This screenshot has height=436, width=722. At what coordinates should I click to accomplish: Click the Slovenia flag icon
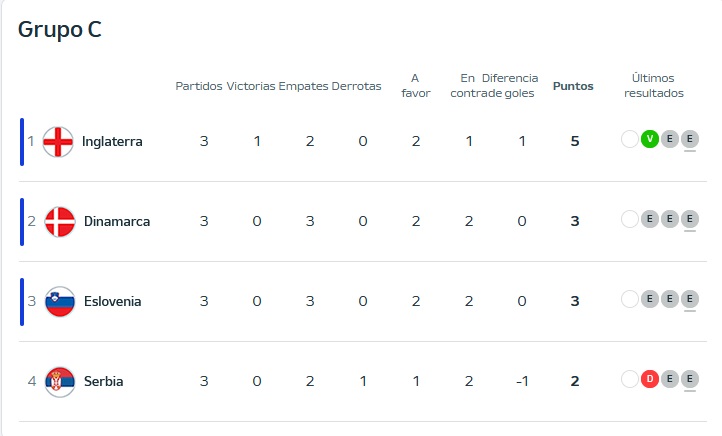tap(60, 301)
